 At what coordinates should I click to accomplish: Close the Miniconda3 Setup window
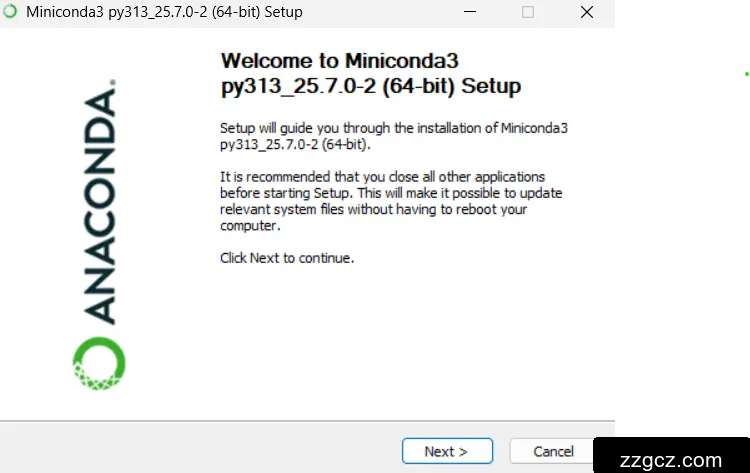[x=584, y=12]
